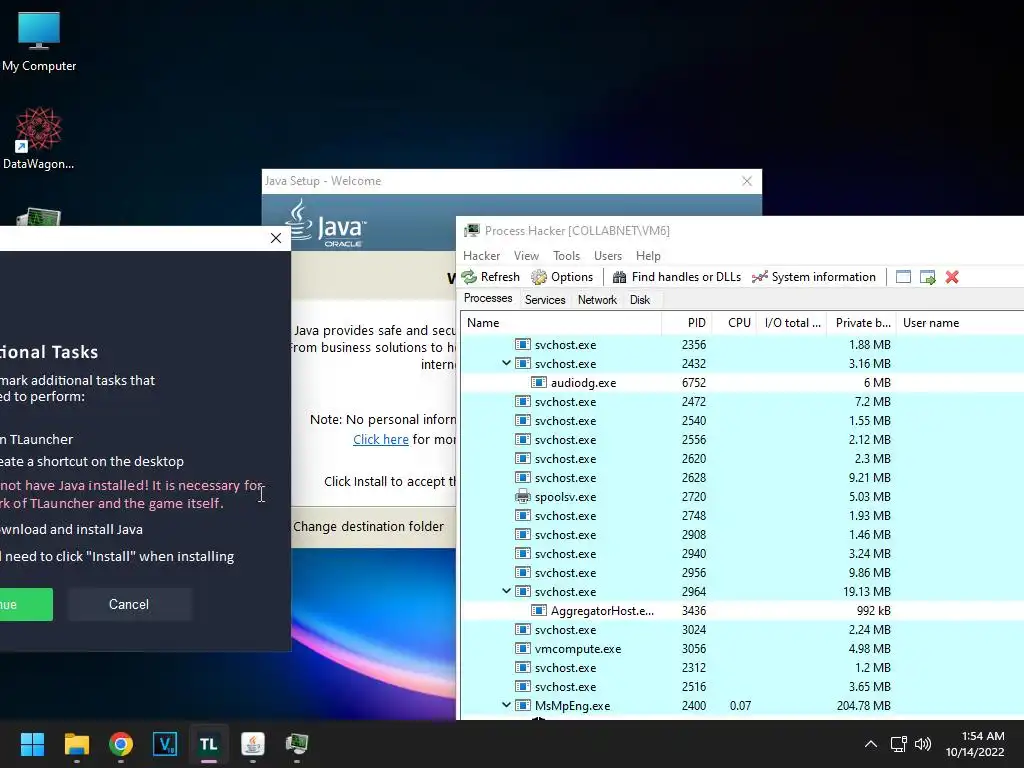This screenshot has width=1024, height=768.
Task: Select svchost.exe with PID 2356
Action: (x=742, y=345)
